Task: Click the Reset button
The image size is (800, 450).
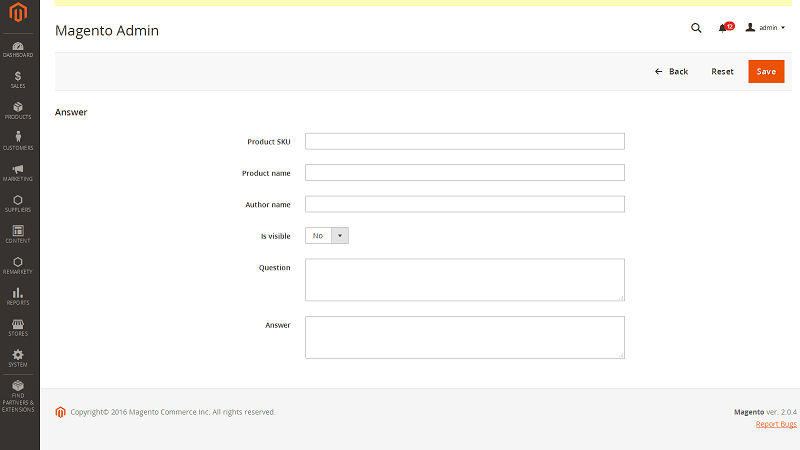Action: [x=722, y=72]
